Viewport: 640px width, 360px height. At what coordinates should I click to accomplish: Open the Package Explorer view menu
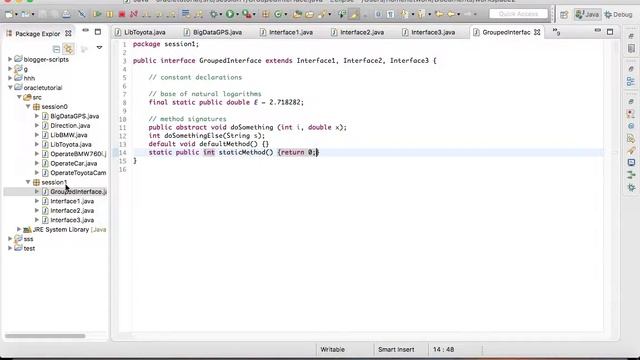coord(99,48)
